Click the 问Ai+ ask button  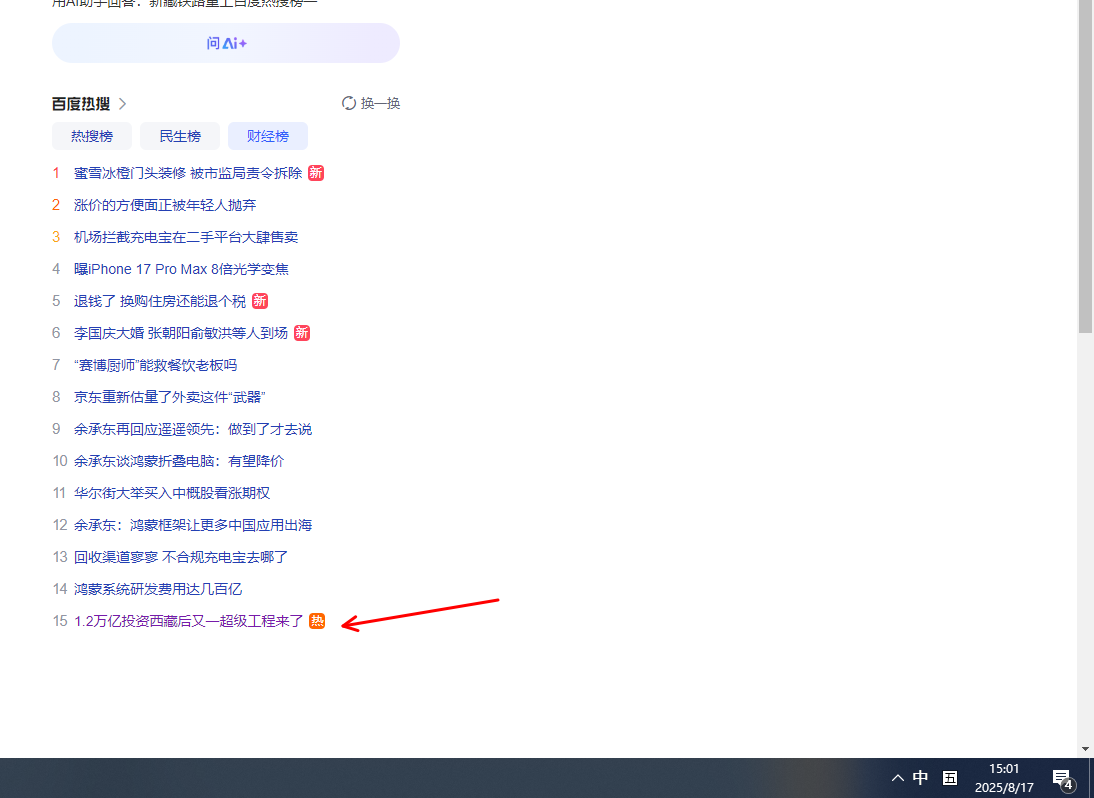[x=225, y=43]
